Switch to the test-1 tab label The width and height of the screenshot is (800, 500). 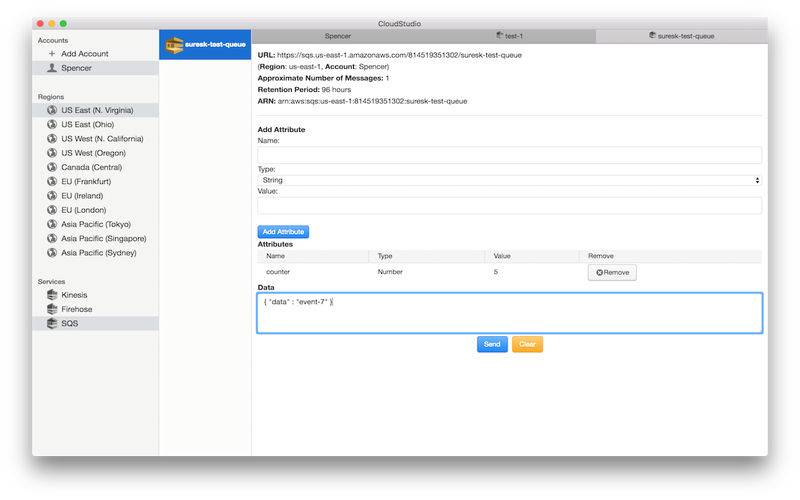[x=514, y=36]
